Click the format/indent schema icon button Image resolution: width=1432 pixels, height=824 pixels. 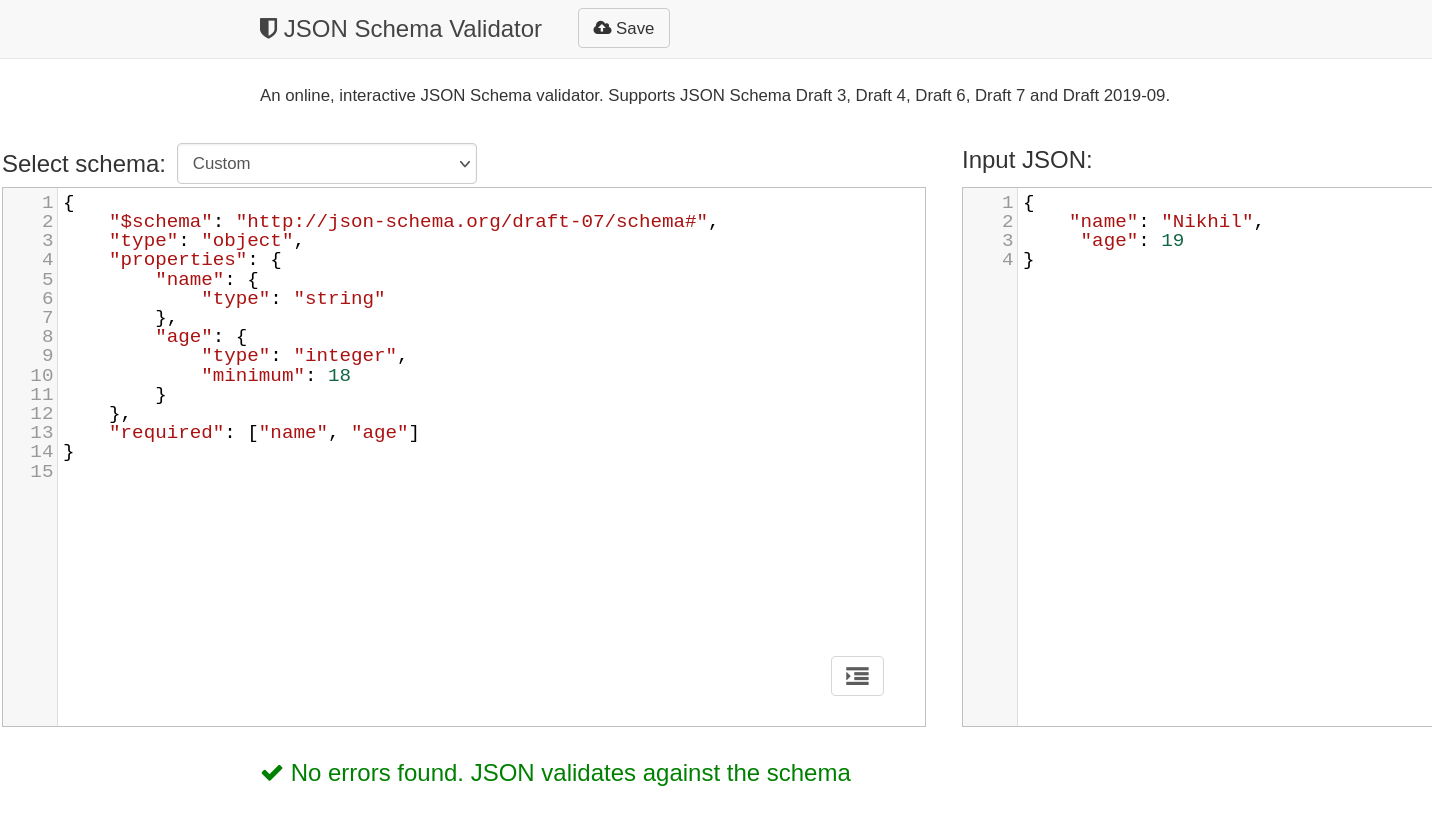[857, 676]
